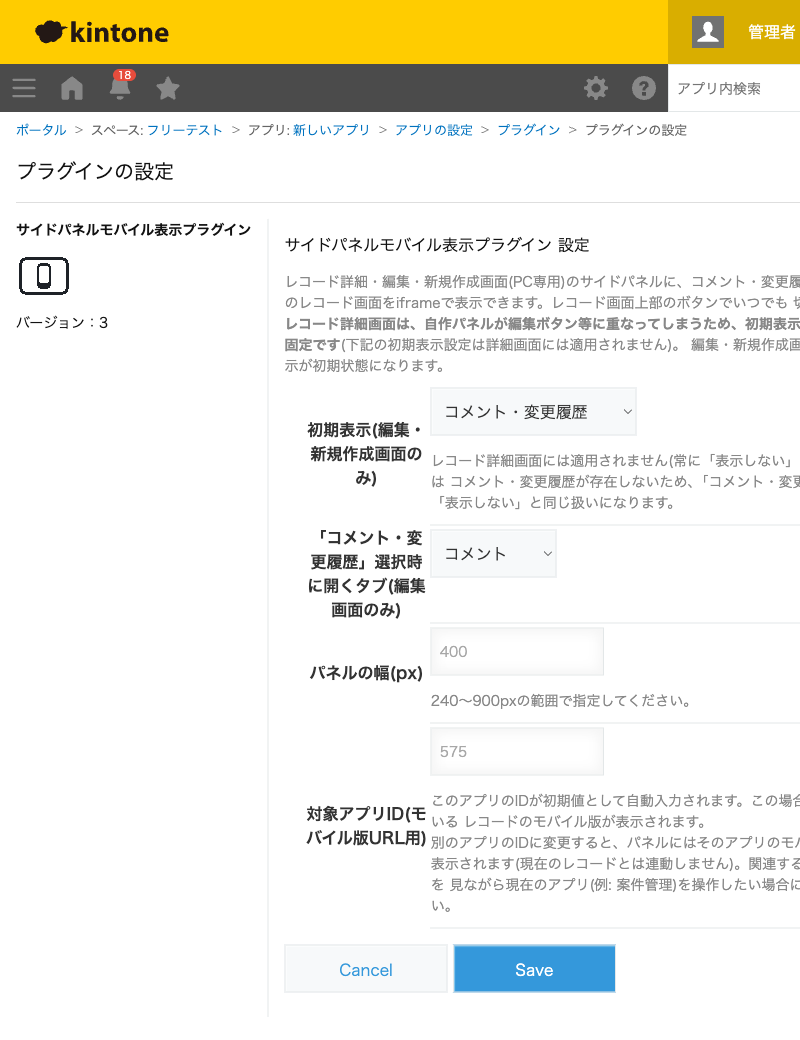The image size is (800, 1040).
Task: Open the hamburger menu
Action: click(24, 88)
